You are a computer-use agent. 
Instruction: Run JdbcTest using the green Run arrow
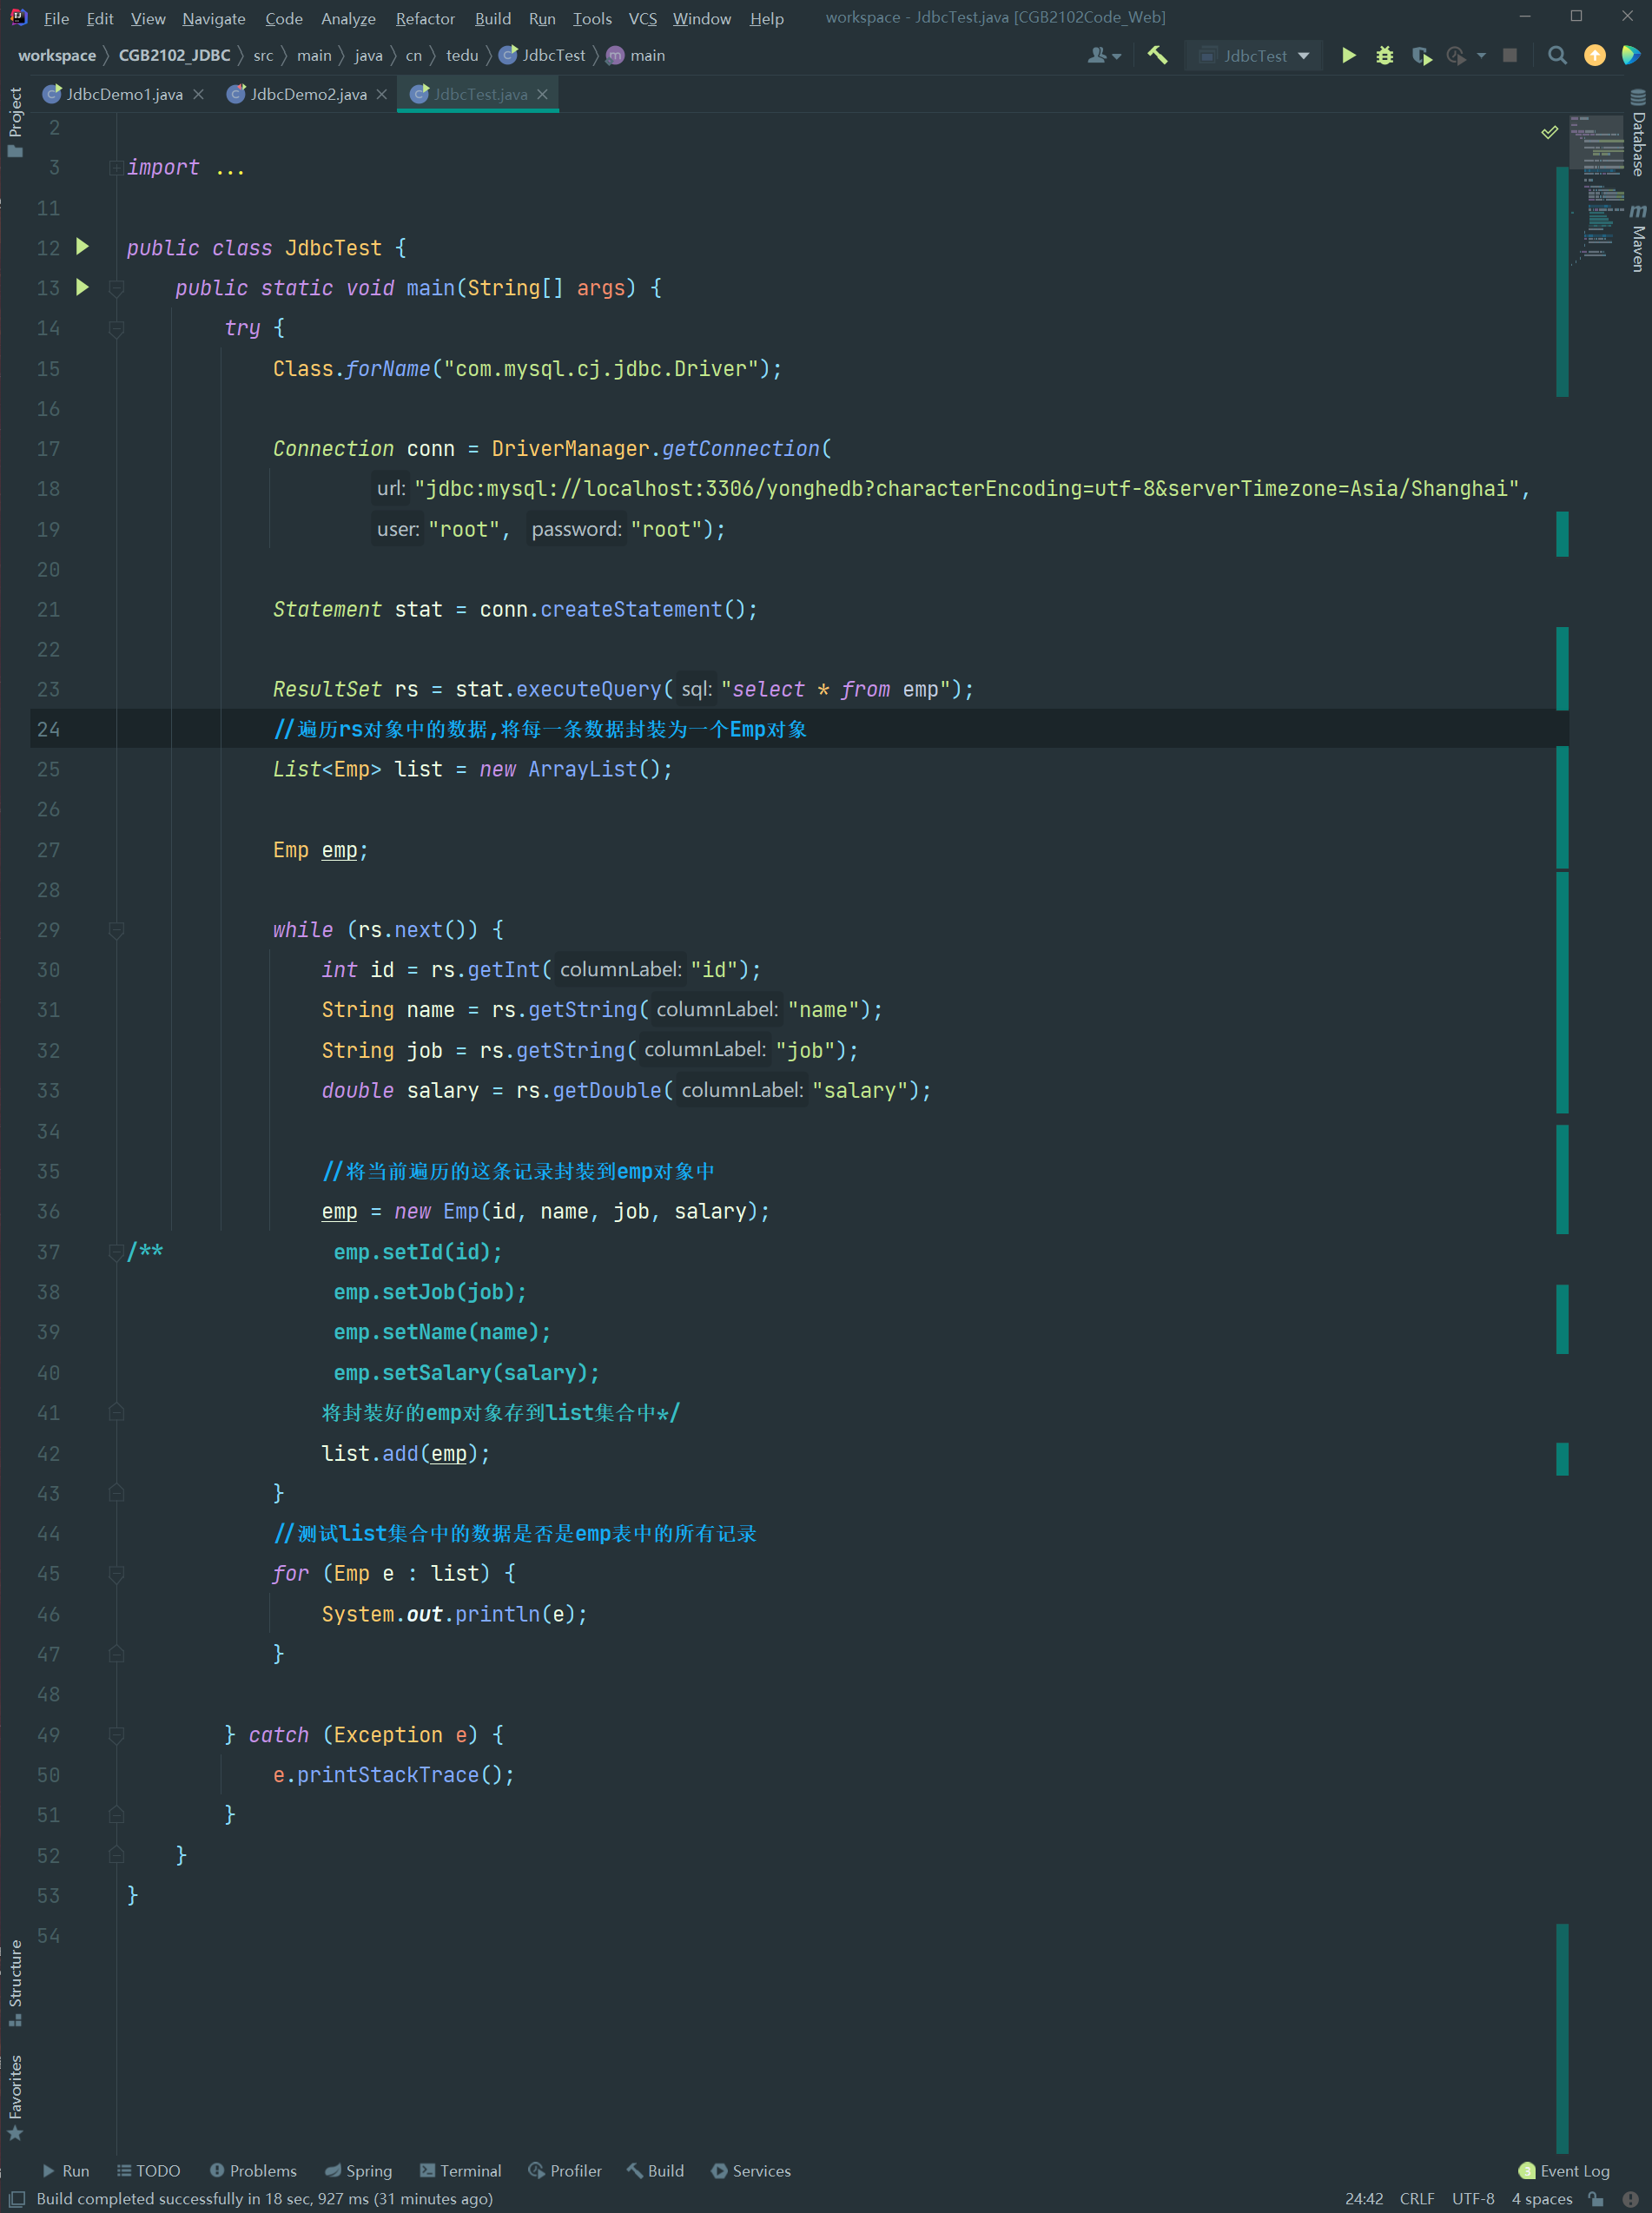[1348, 55]
